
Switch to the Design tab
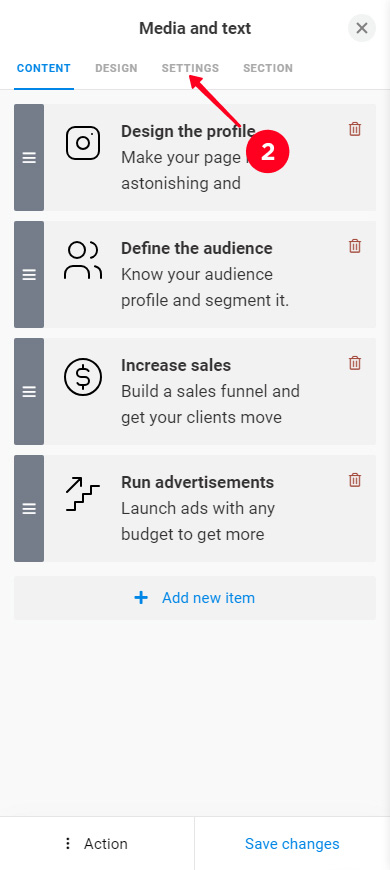[x=116, y=68]
